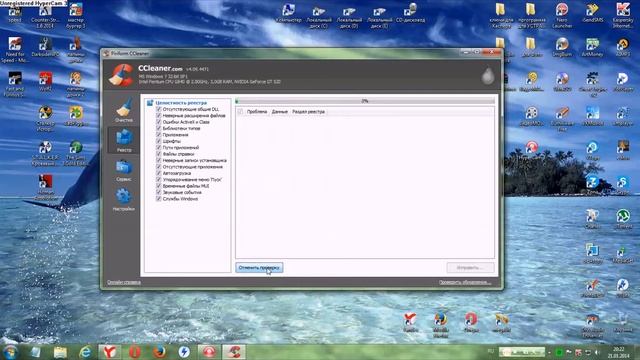Toggle Шрифты checkbox
This screenshot has width=640, height=360.
159,141
